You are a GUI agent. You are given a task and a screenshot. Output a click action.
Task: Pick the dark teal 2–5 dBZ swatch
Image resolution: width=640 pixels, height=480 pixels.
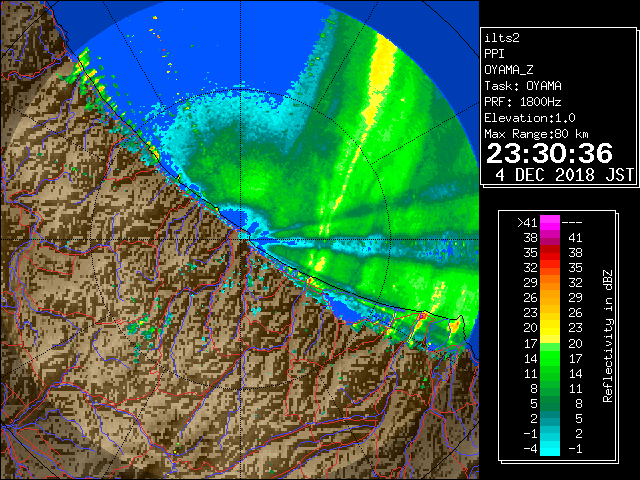coord(550,418)
